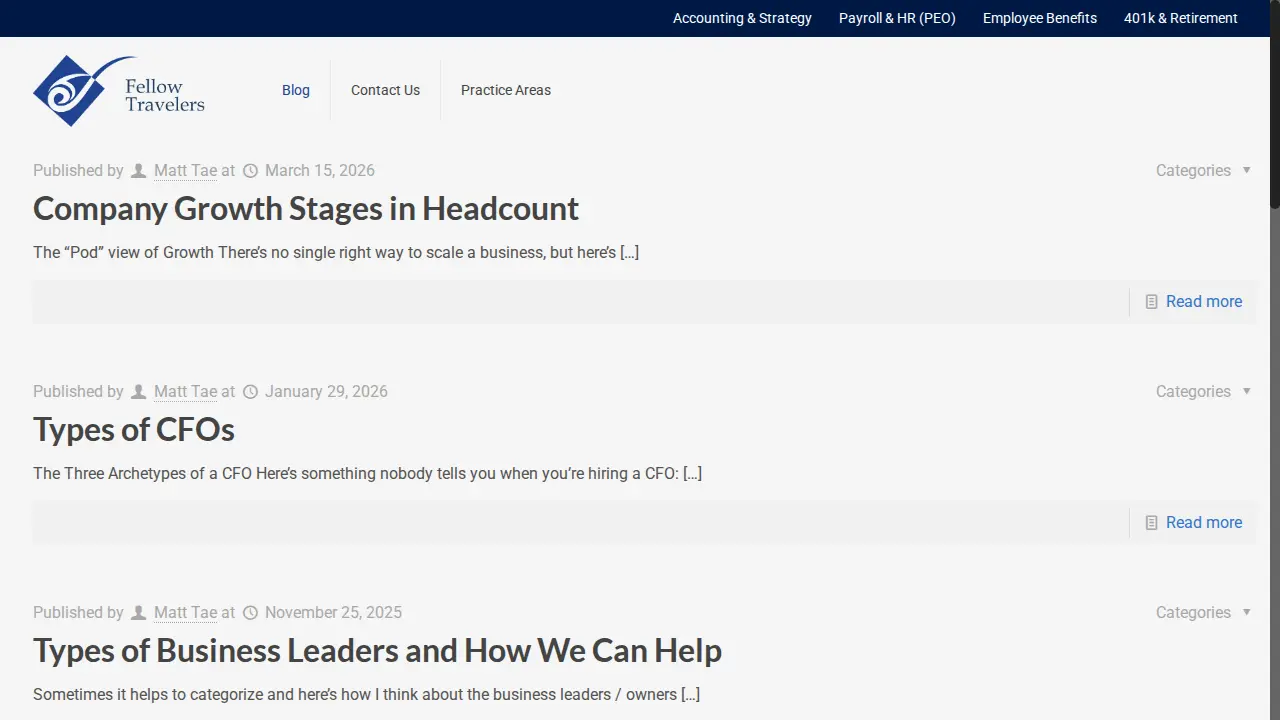Open Employee Benefits in top bar
The width and height of the screenshot is (1280, 720).
click(1040, 18)
